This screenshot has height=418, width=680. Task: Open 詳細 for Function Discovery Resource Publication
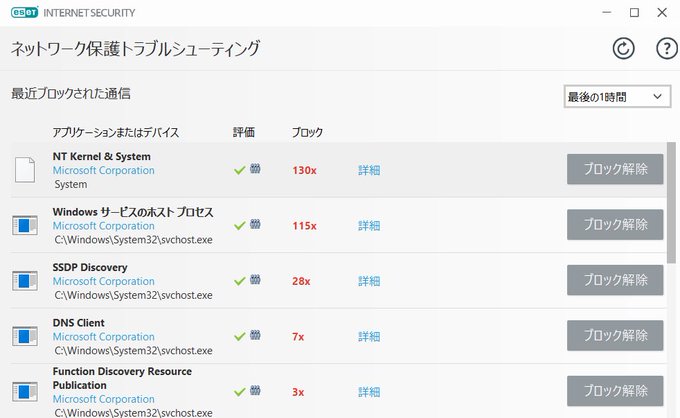tap(369, 392)
